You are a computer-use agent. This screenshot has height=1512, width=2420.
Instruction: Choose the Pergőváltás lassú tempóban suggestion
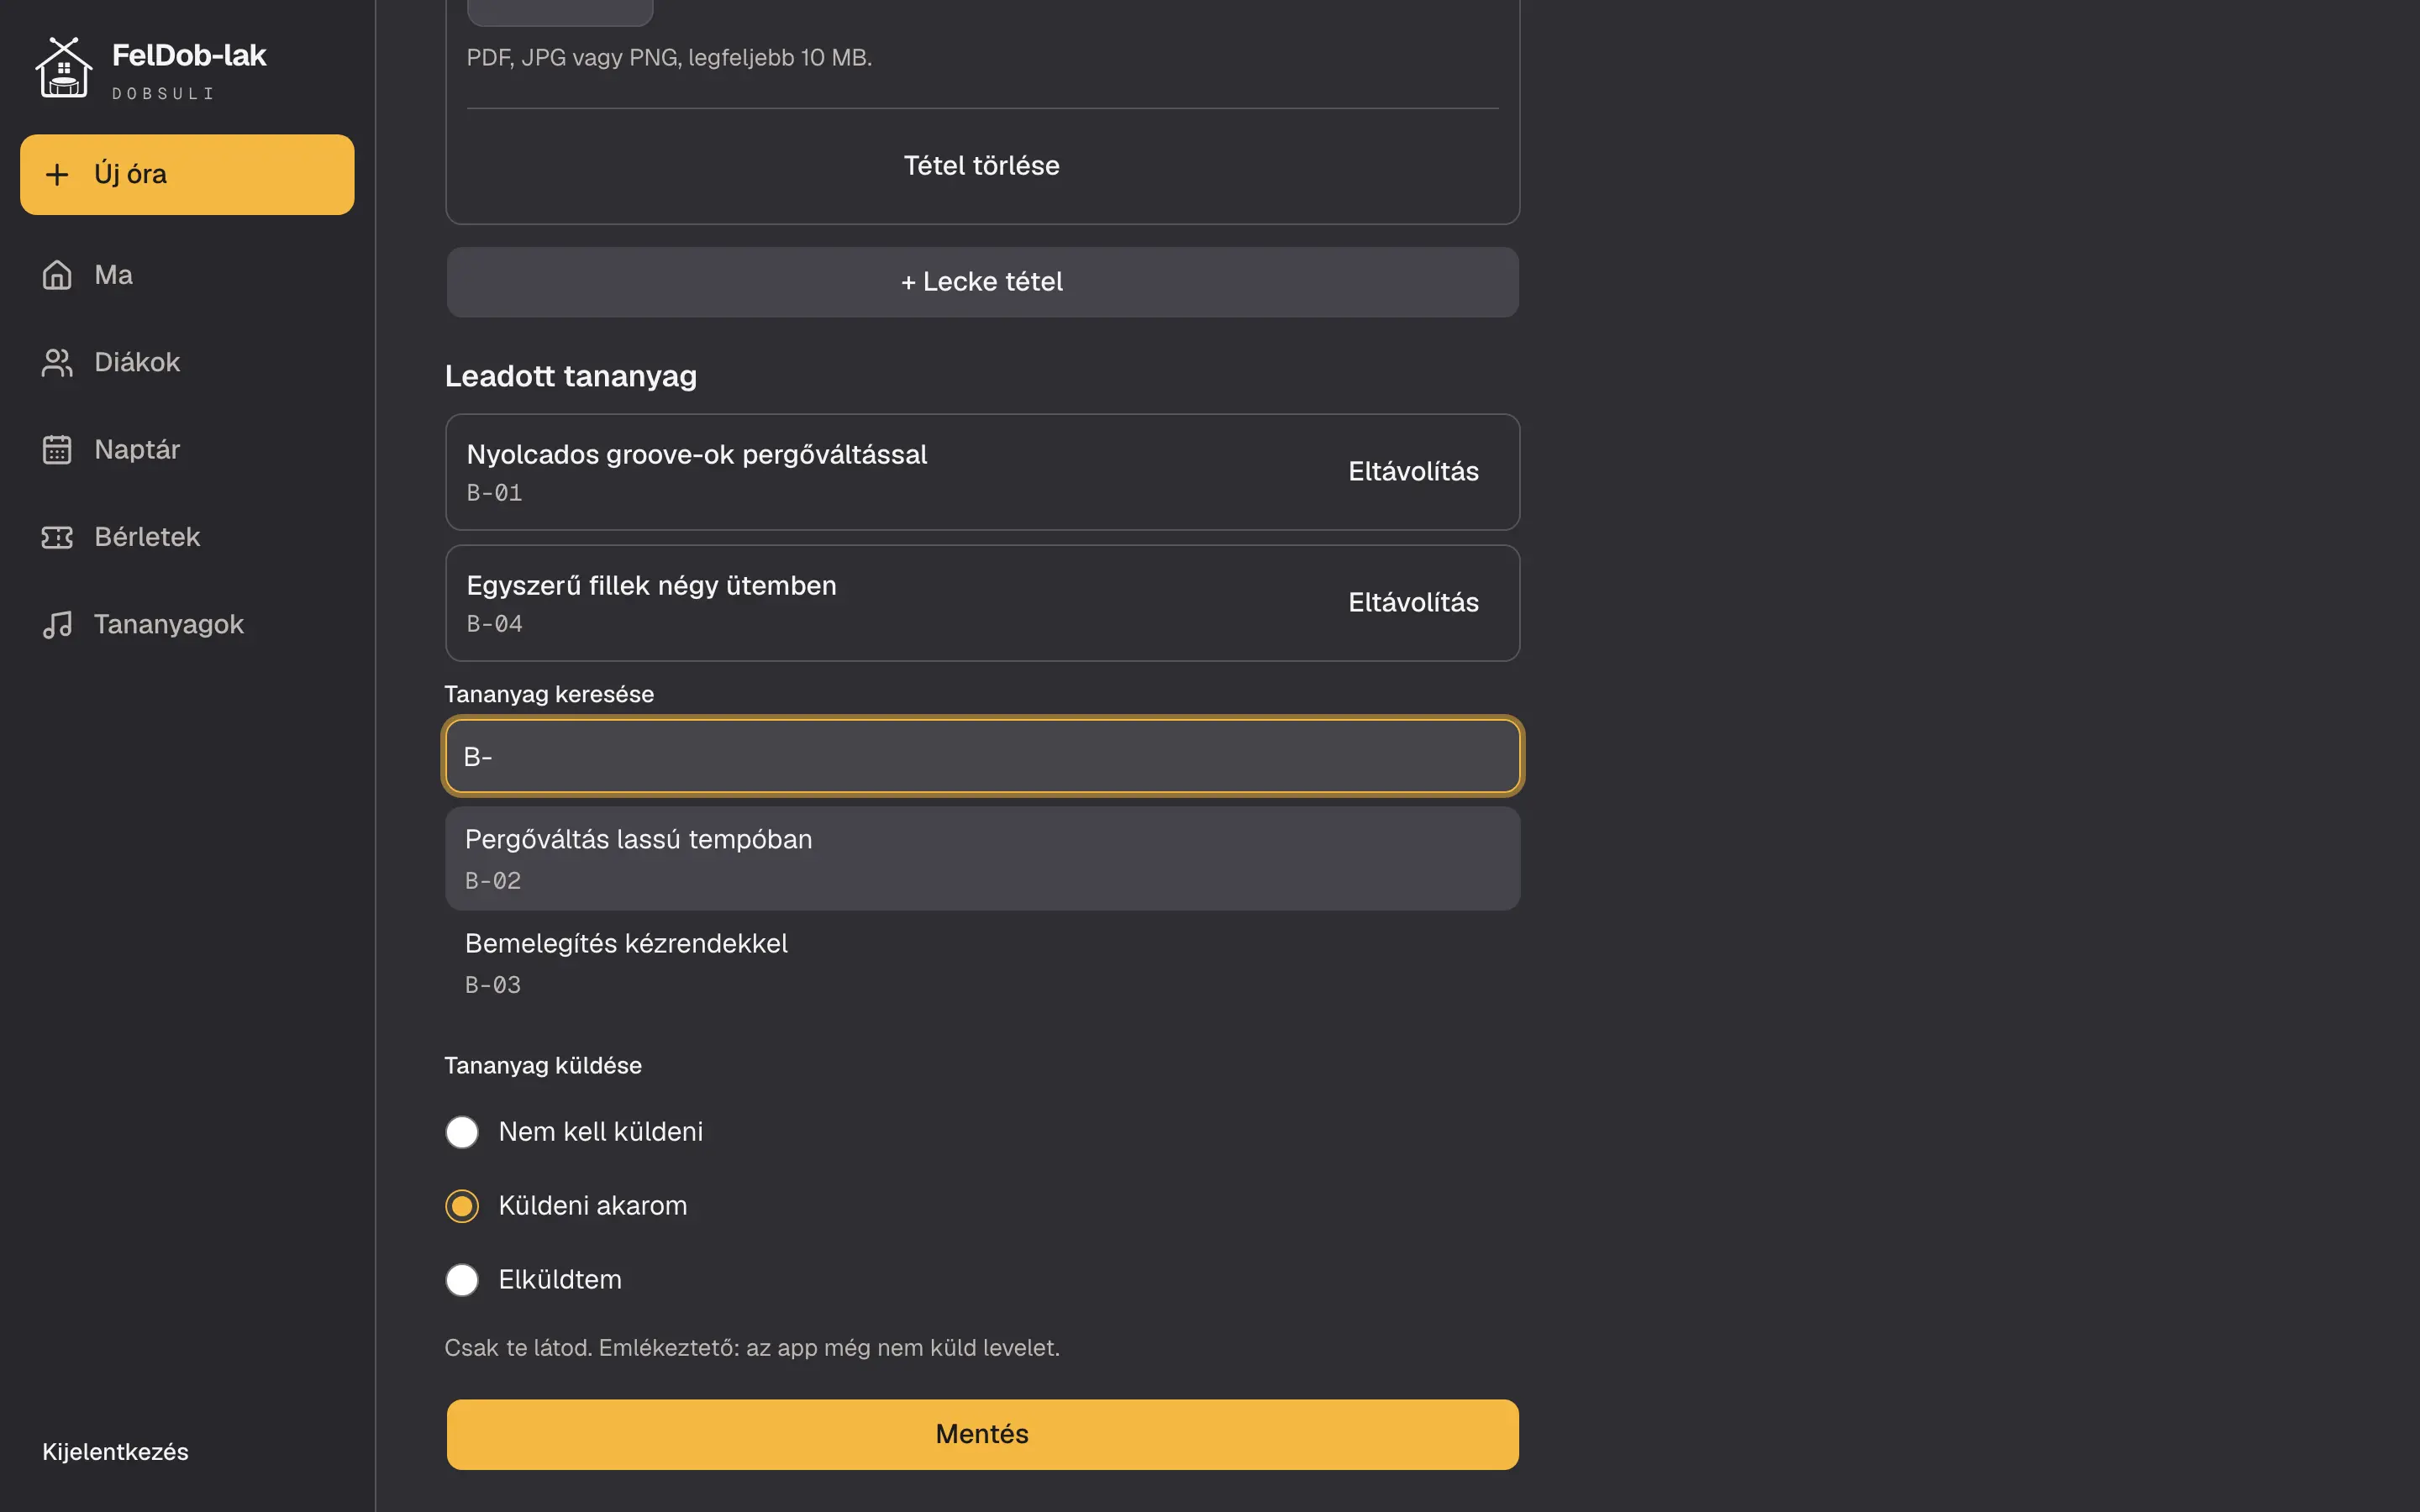coord(982,858)
